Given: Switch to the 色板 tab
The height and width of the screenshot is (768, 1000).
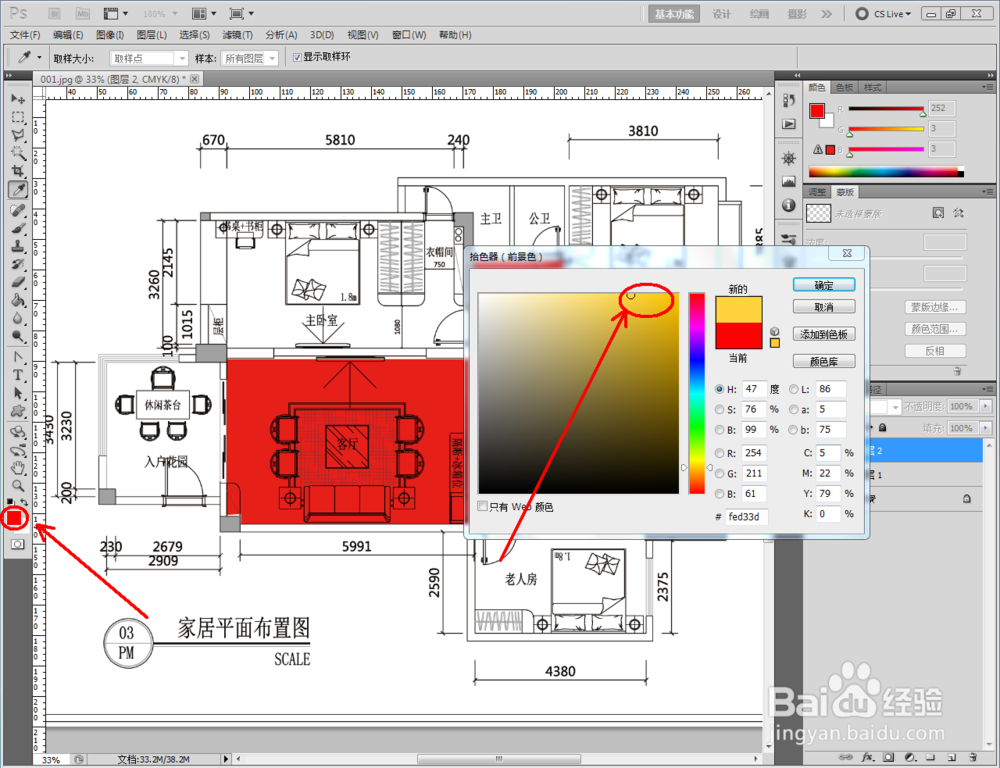Looking at the screenshot, I should (844, 87).
